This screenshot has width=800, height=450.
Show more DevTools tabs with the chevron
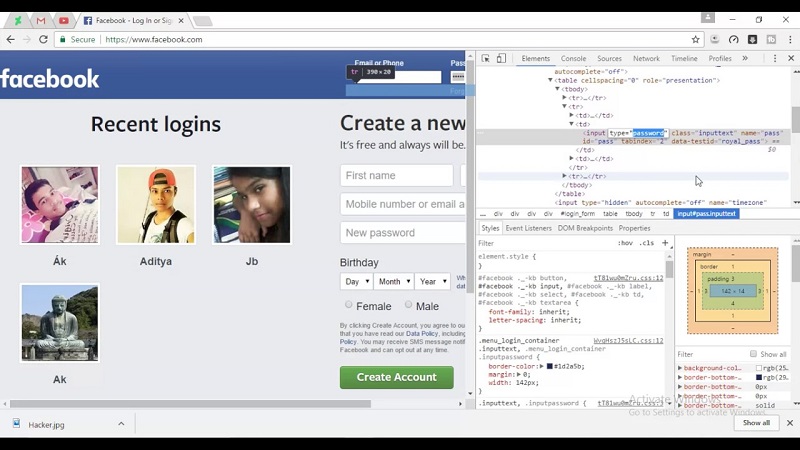pos(745,58)
